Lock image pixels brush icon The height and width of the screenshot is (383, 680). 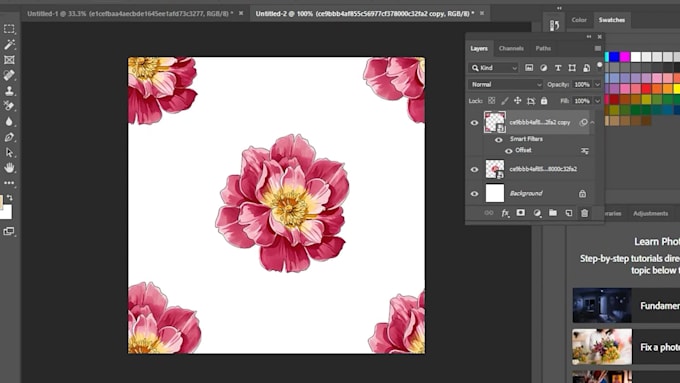pyautogui.click(x=504, y=101)
